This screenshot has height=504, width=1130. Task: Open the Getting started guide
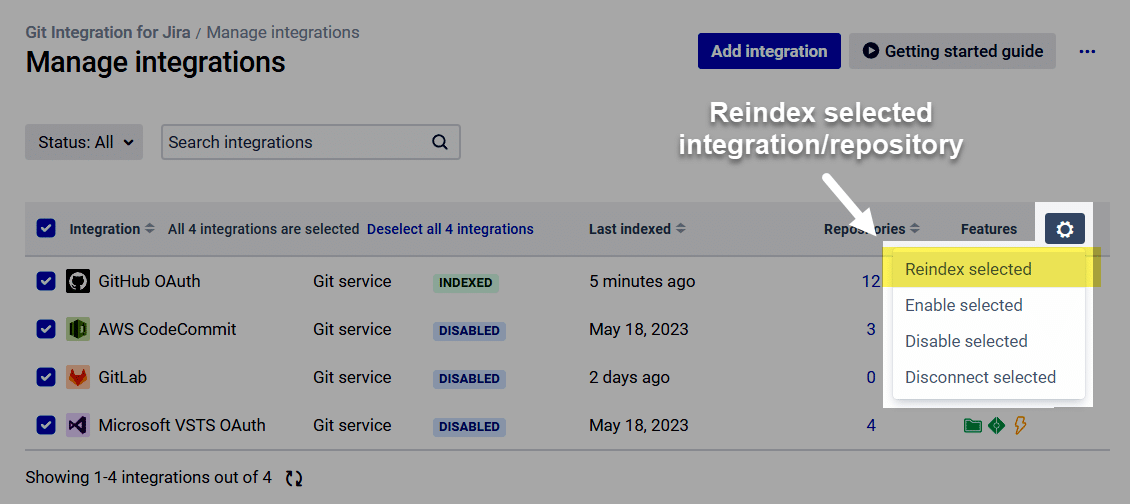pos(952,51)
